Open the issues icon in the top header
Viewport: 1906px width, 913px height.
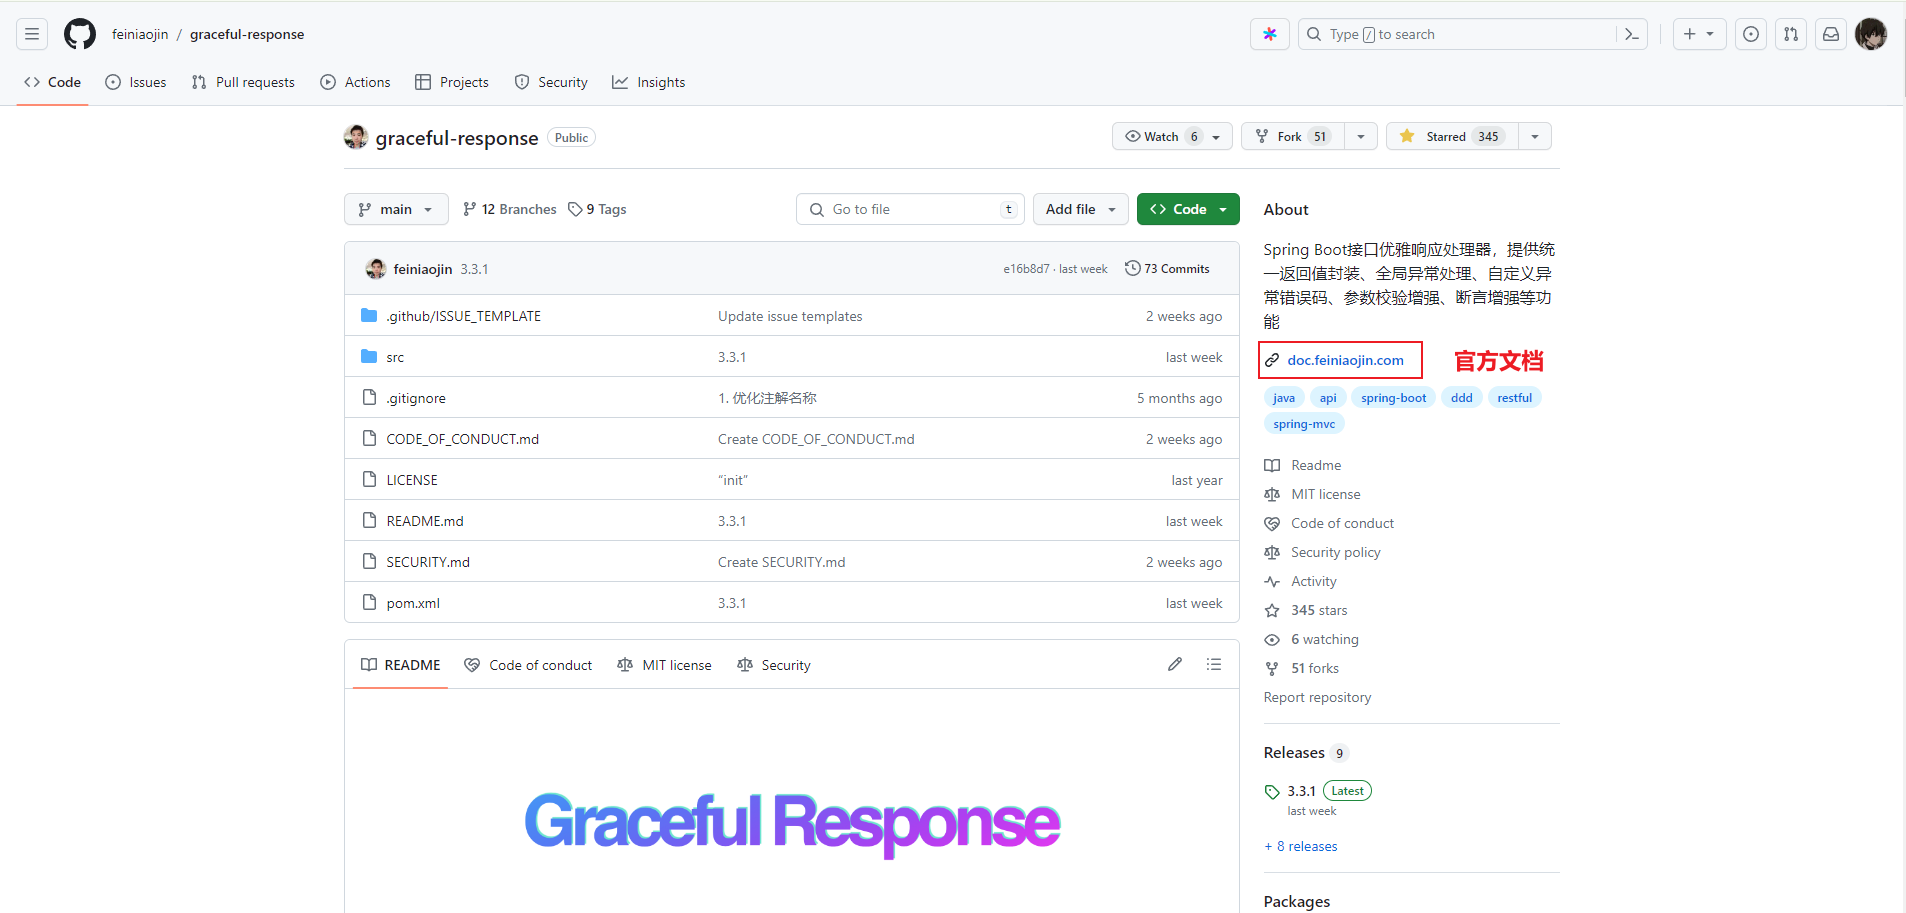tap(1751, 34)
